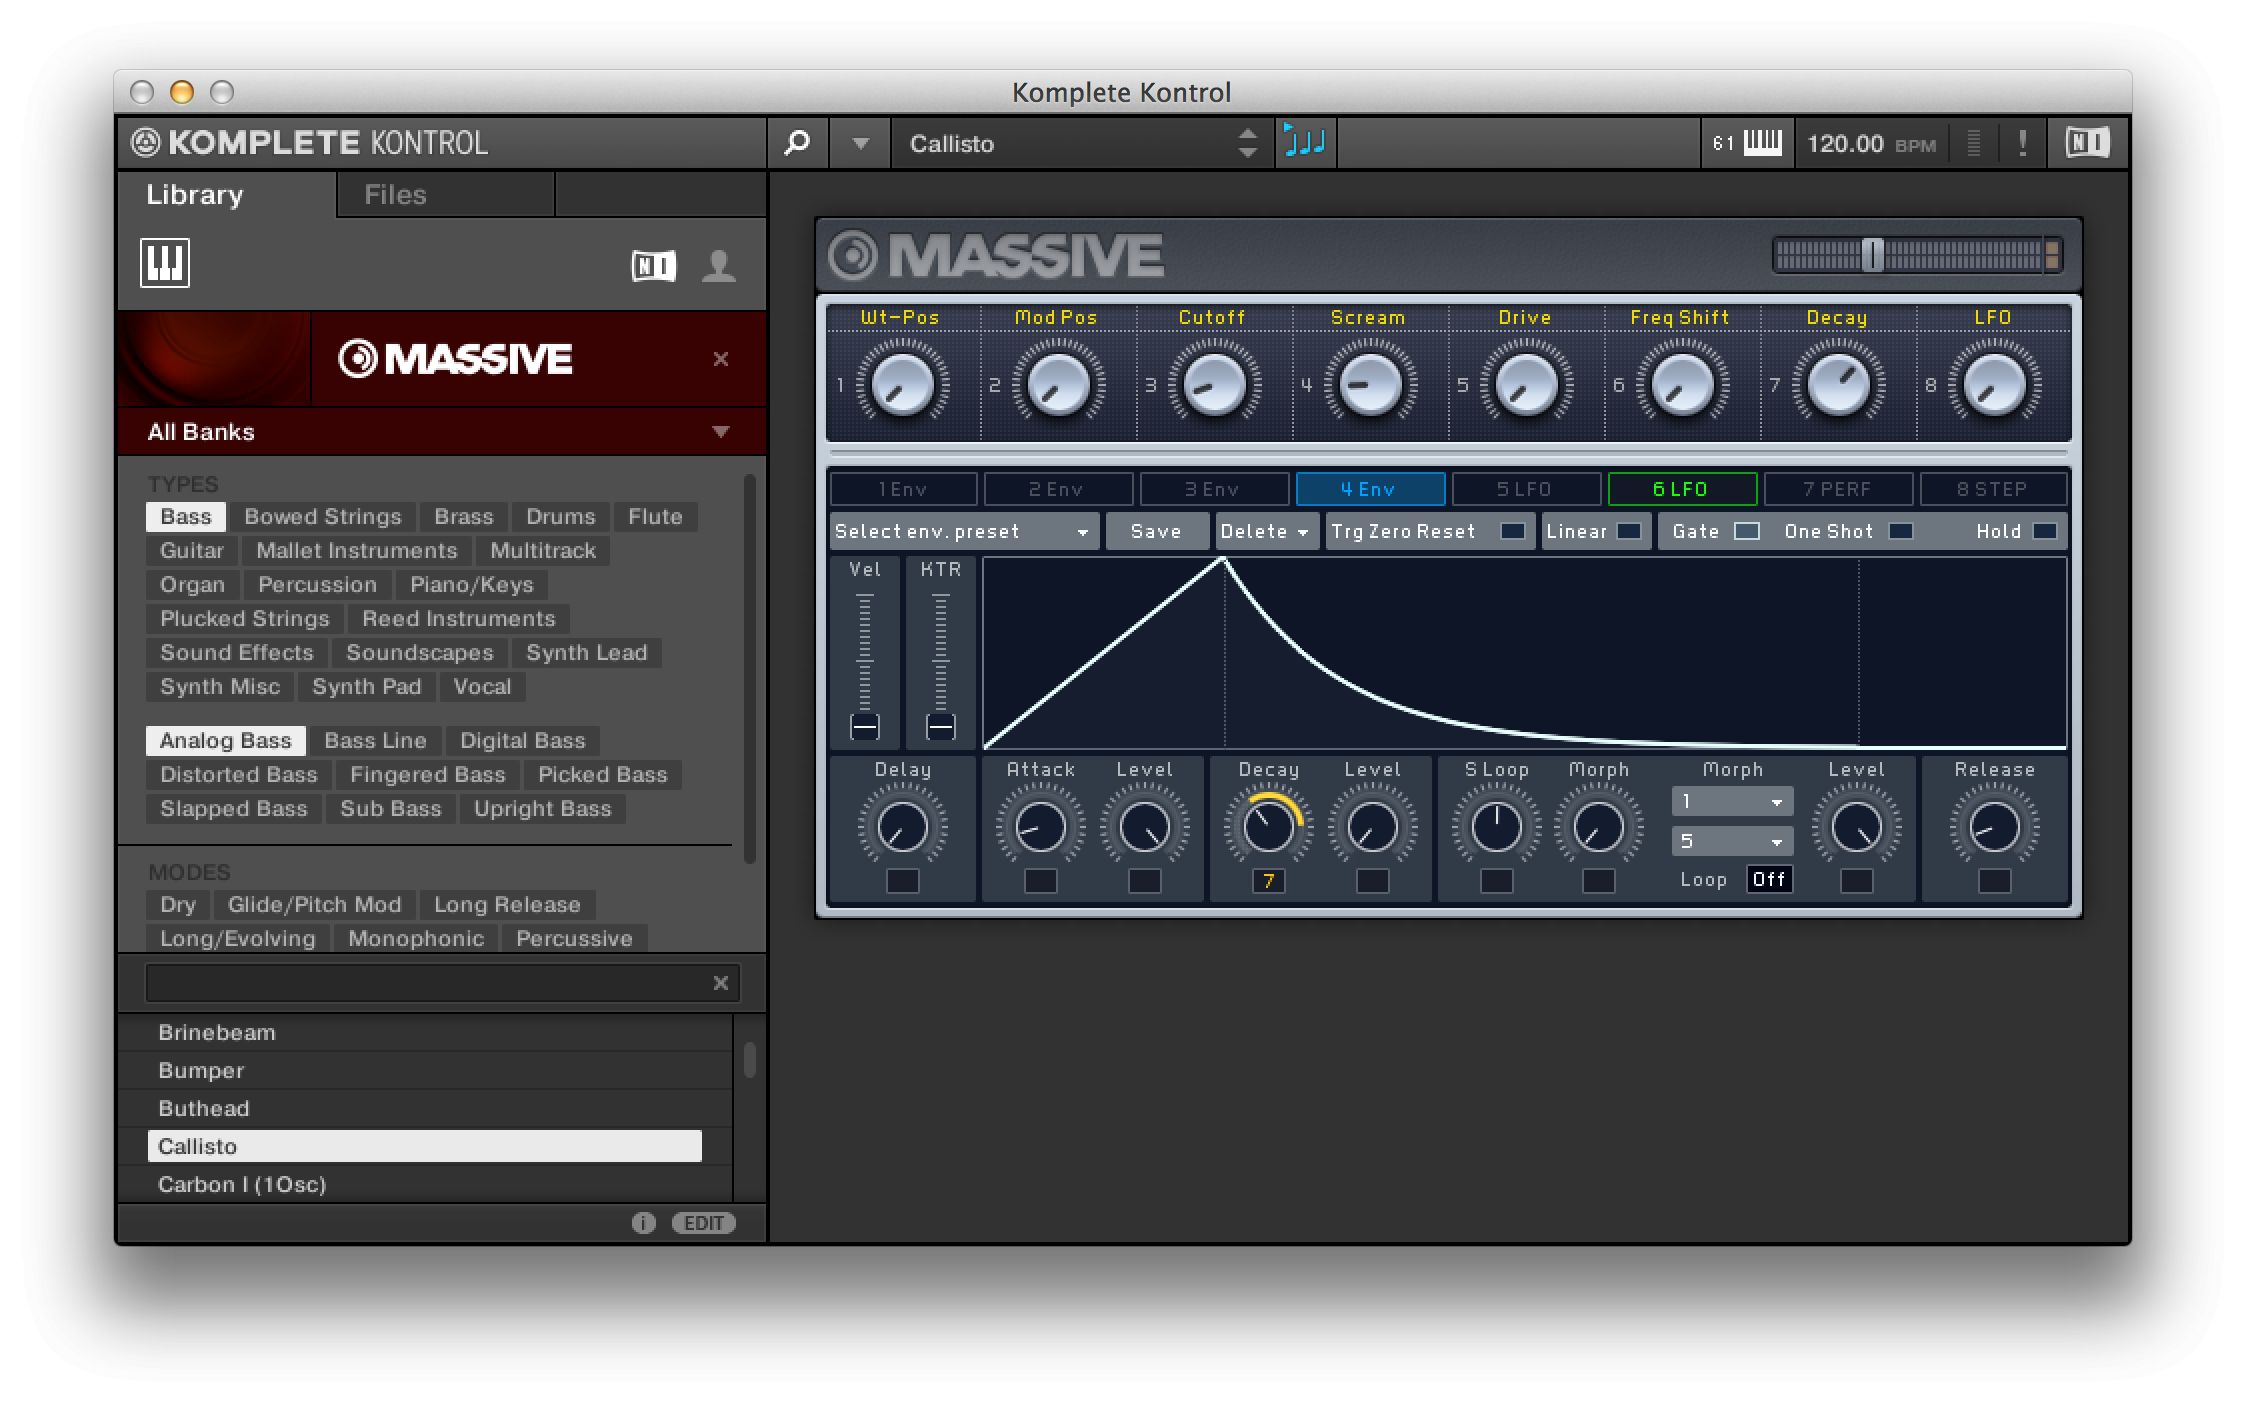2246x1404 pixels.
Task: Select the Bumper preset
Action: point(425,1070)
